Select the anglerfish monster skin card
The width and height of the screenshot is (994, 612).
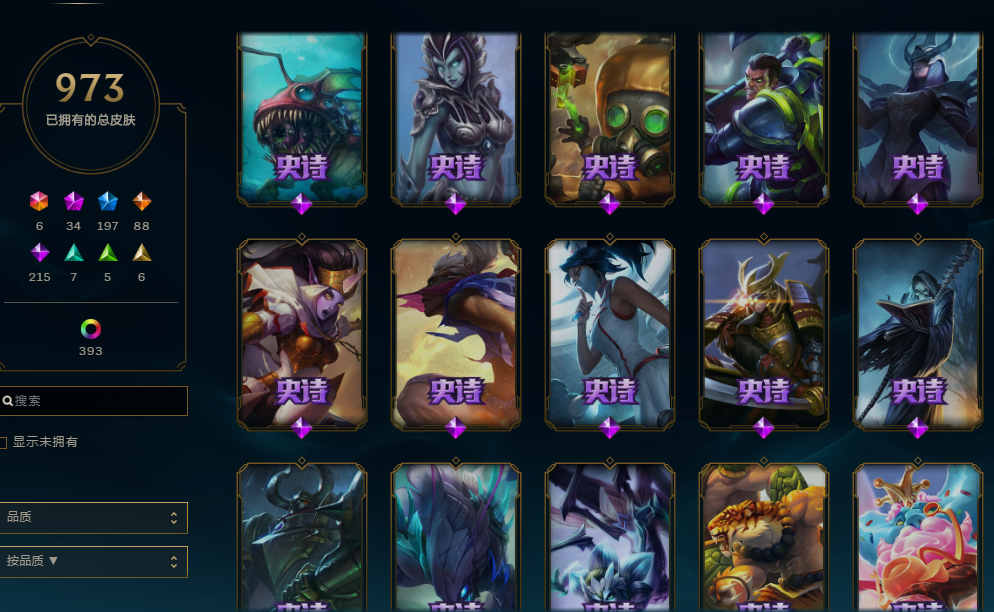pyautogui.click(x=302, y=119)
